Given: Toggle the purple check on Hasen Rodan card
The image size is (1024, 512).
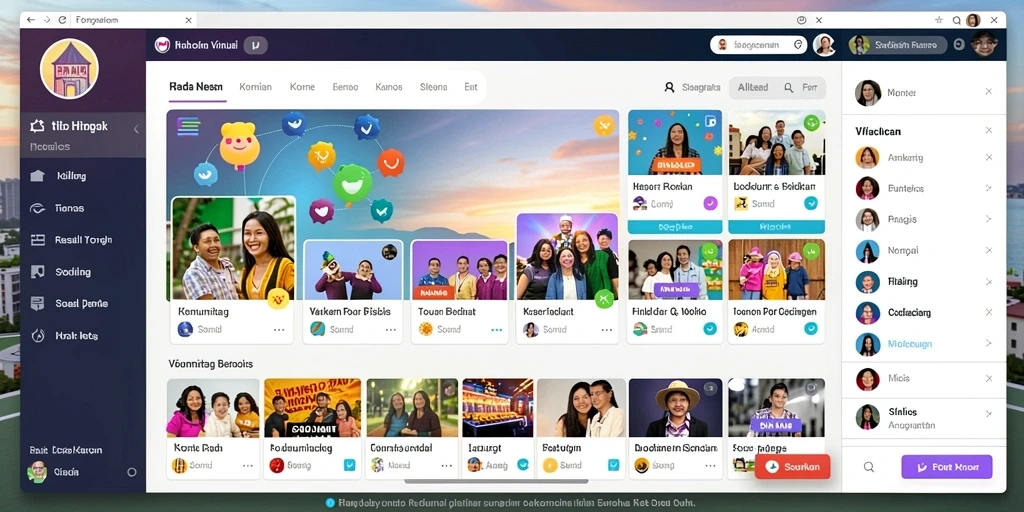Looking at the screenshot, I should point(710,203).
